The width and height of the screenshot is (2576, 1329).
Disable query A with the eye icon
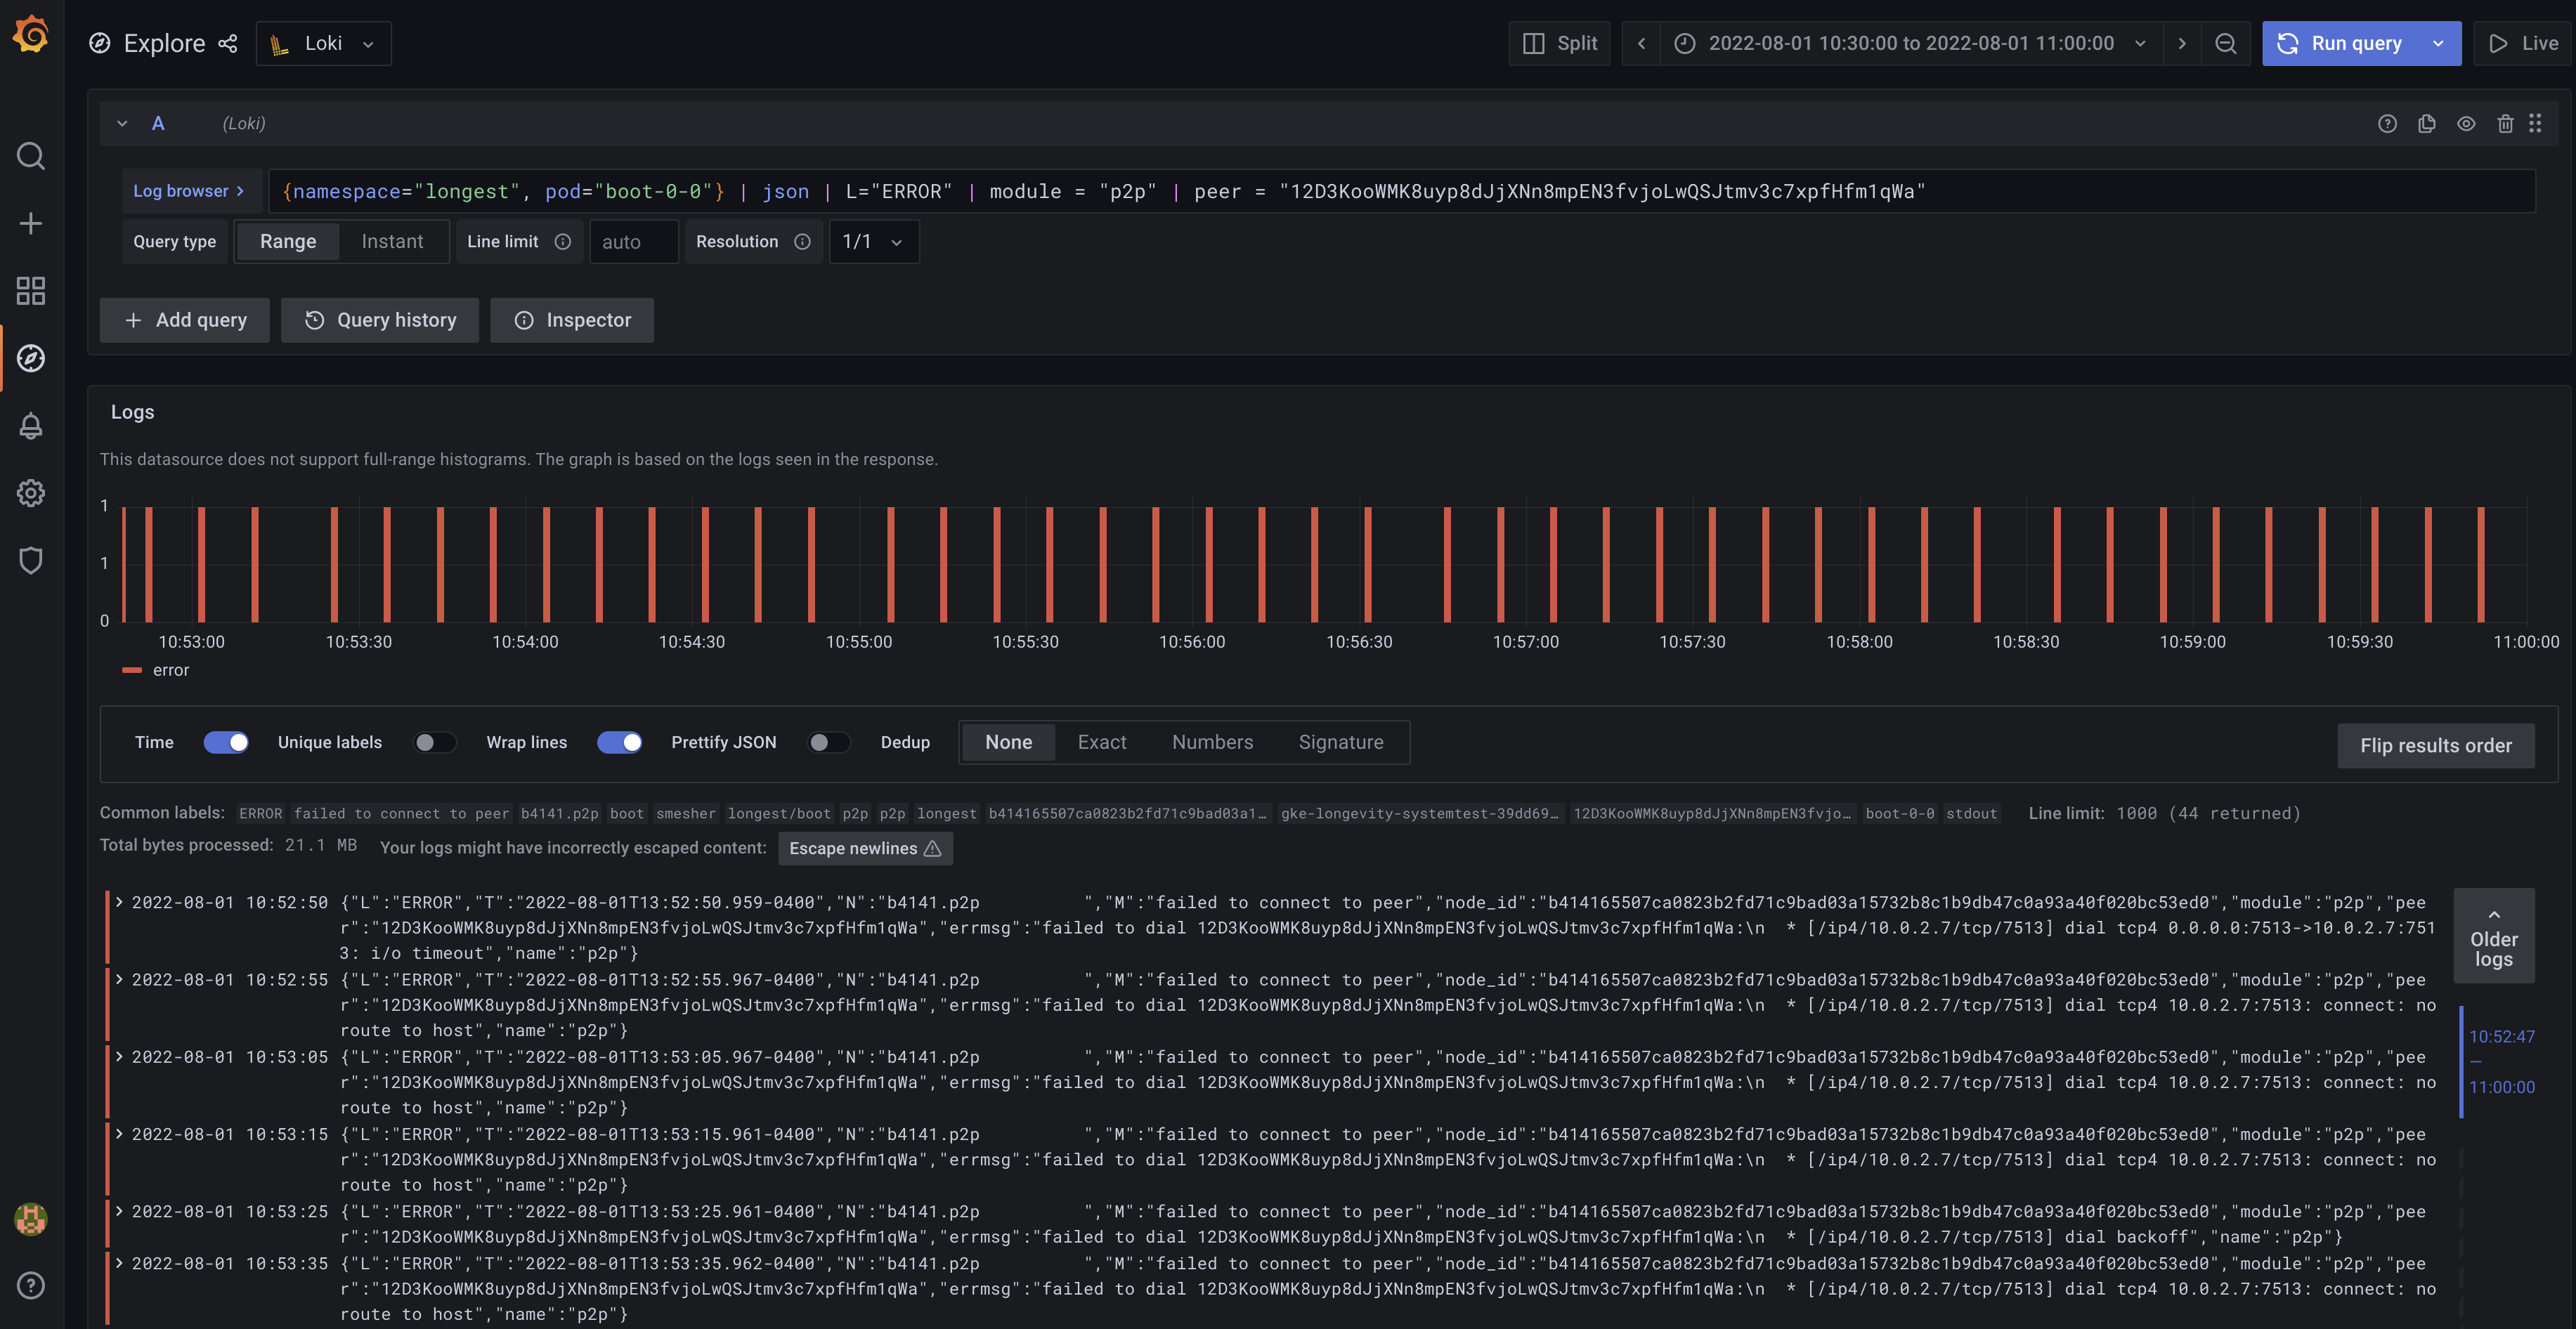(x=2466, y=124)
